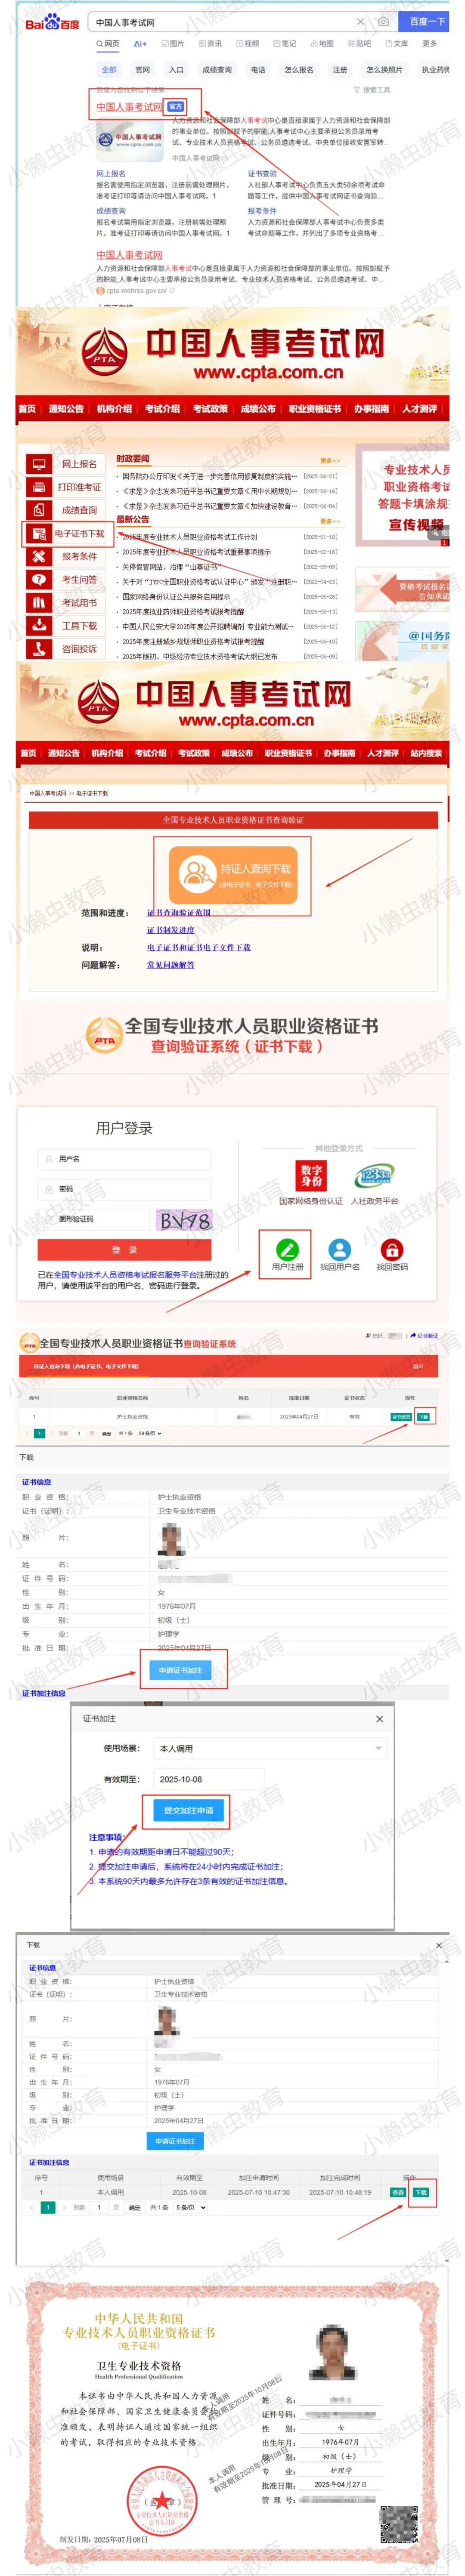
Task: Click the 百度一下 search button
Action: click(x=427, y=21)
